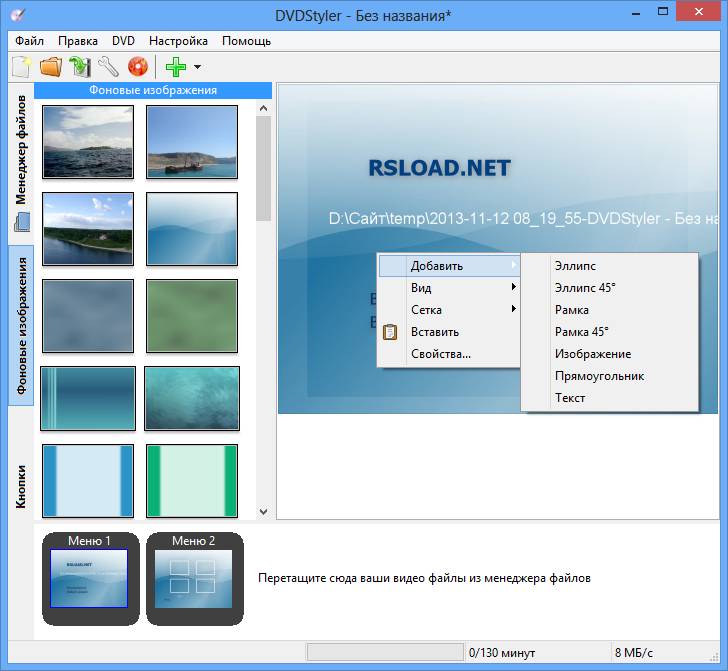Select the turquoise textured background thumbnail
This screenshot has height=671, width=728.
click(x=192, y=398)
